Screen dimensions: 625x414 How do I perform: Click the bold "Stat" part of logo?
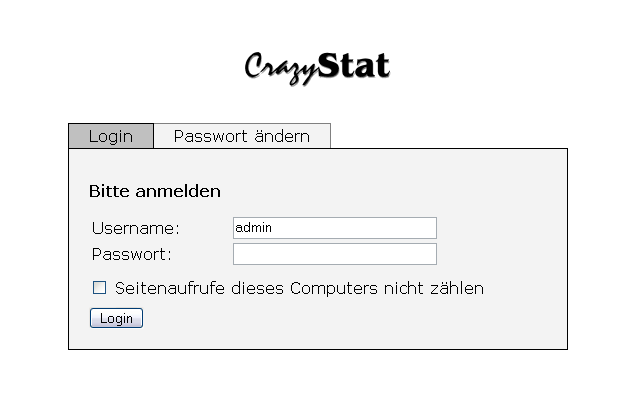click(354, 65)
